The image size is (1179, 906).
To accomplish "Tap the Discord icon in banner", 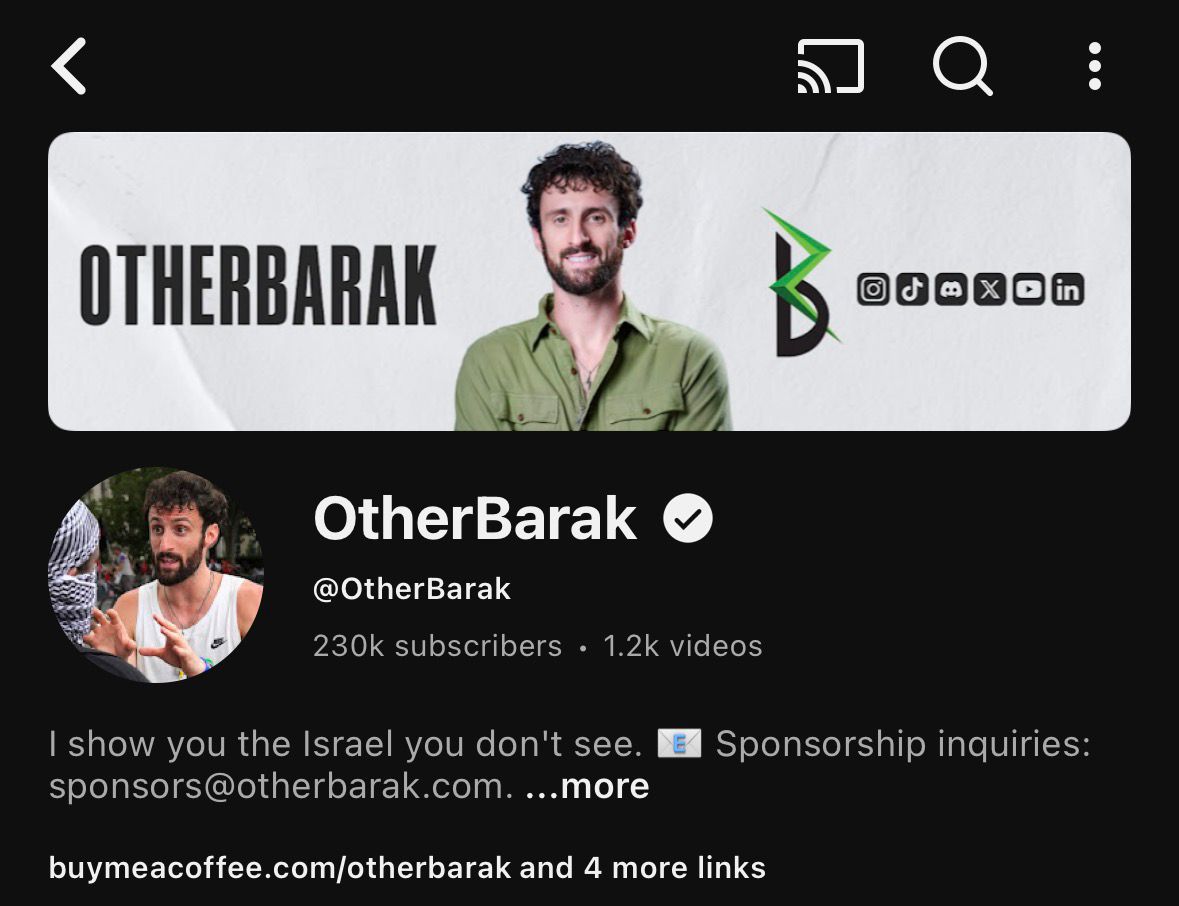I will (x=951, y=289).
